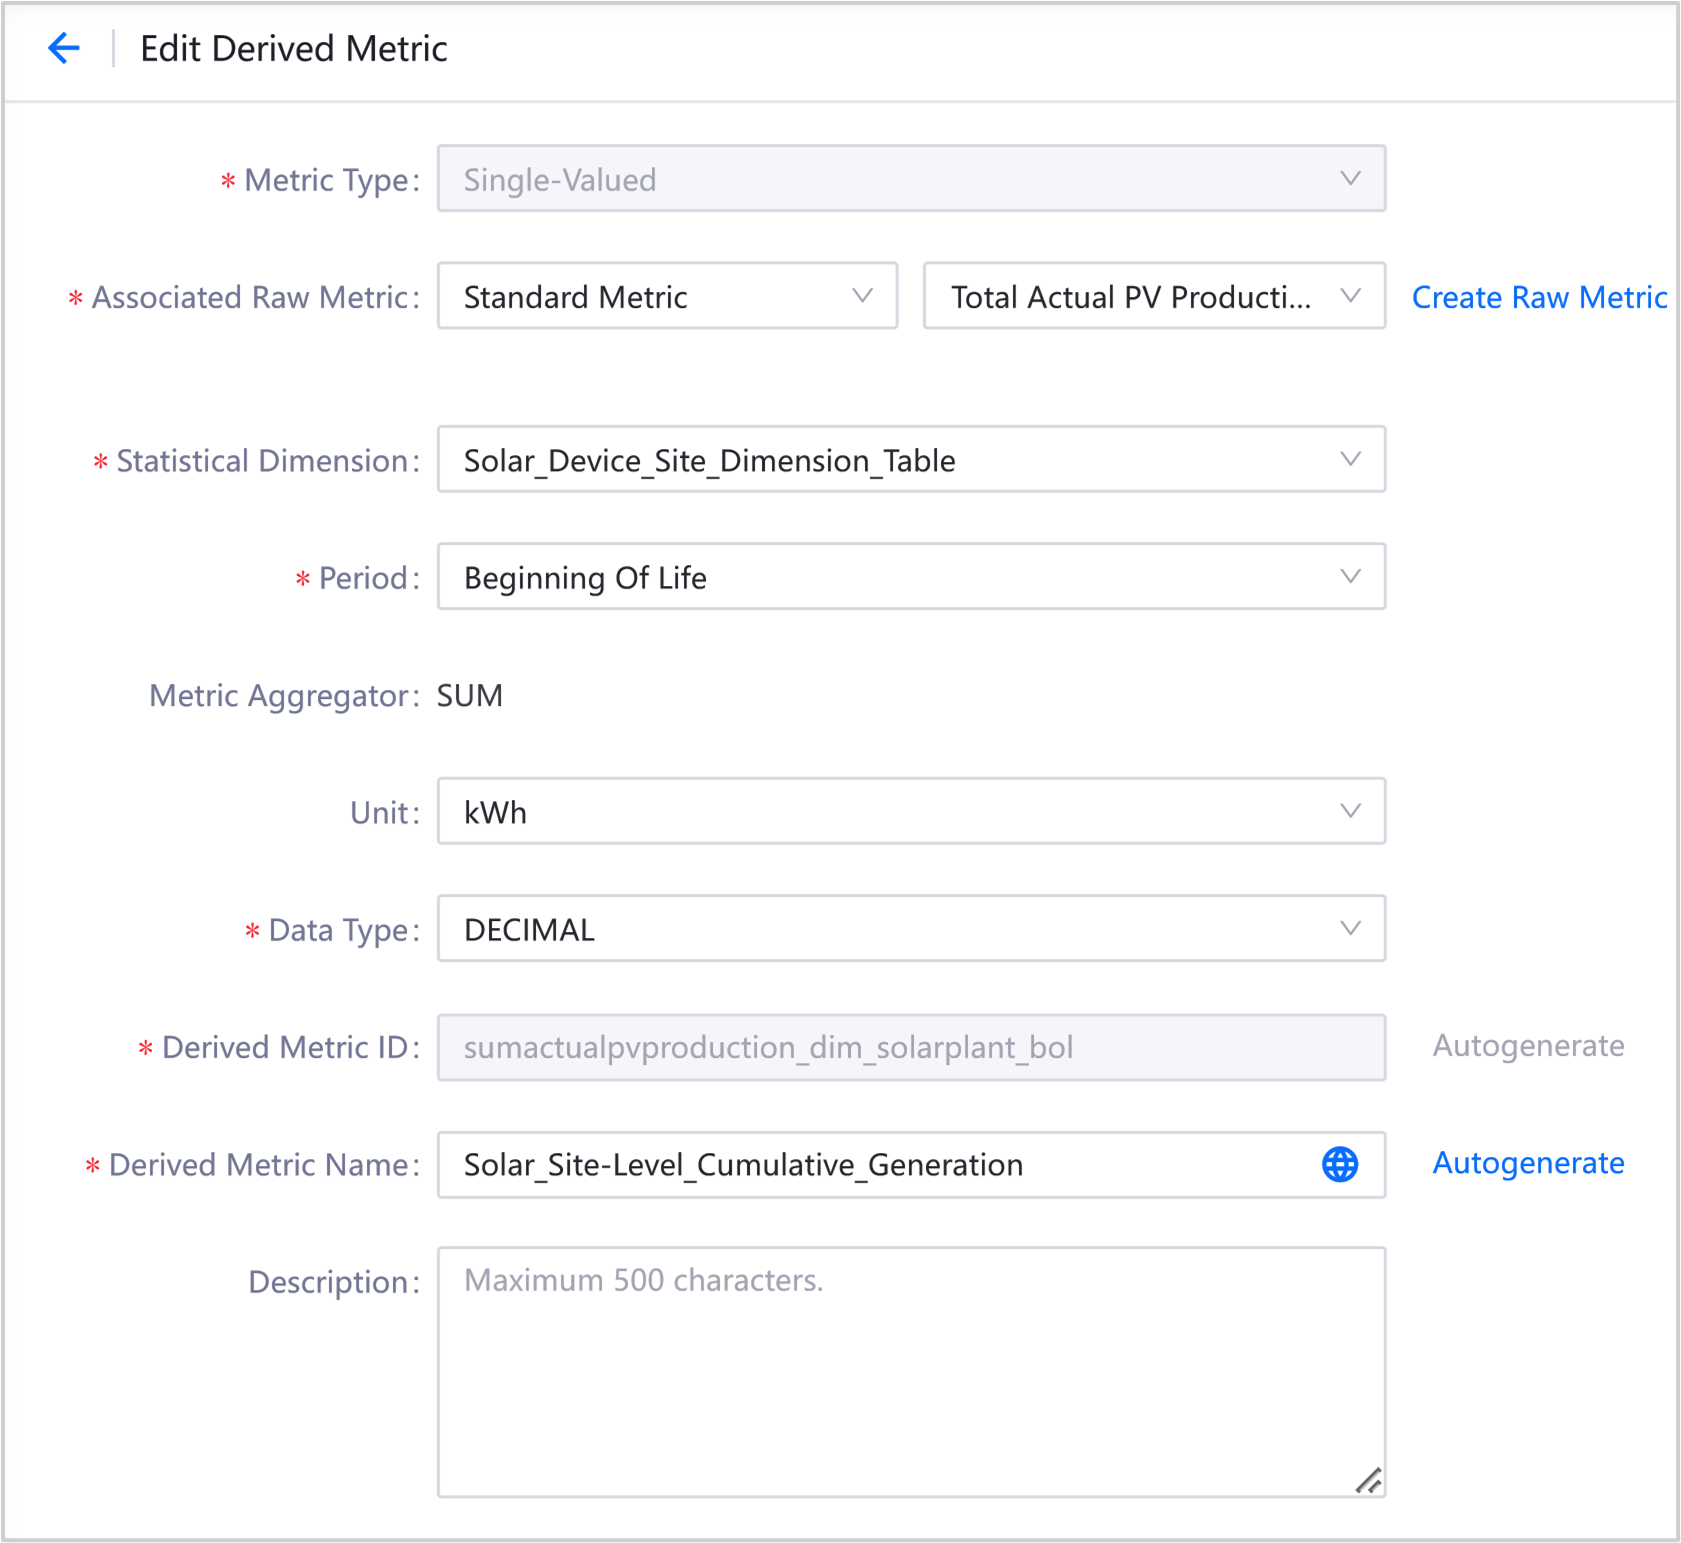Click the globe icon in Derived Metric Name

coord(1340,1164)
